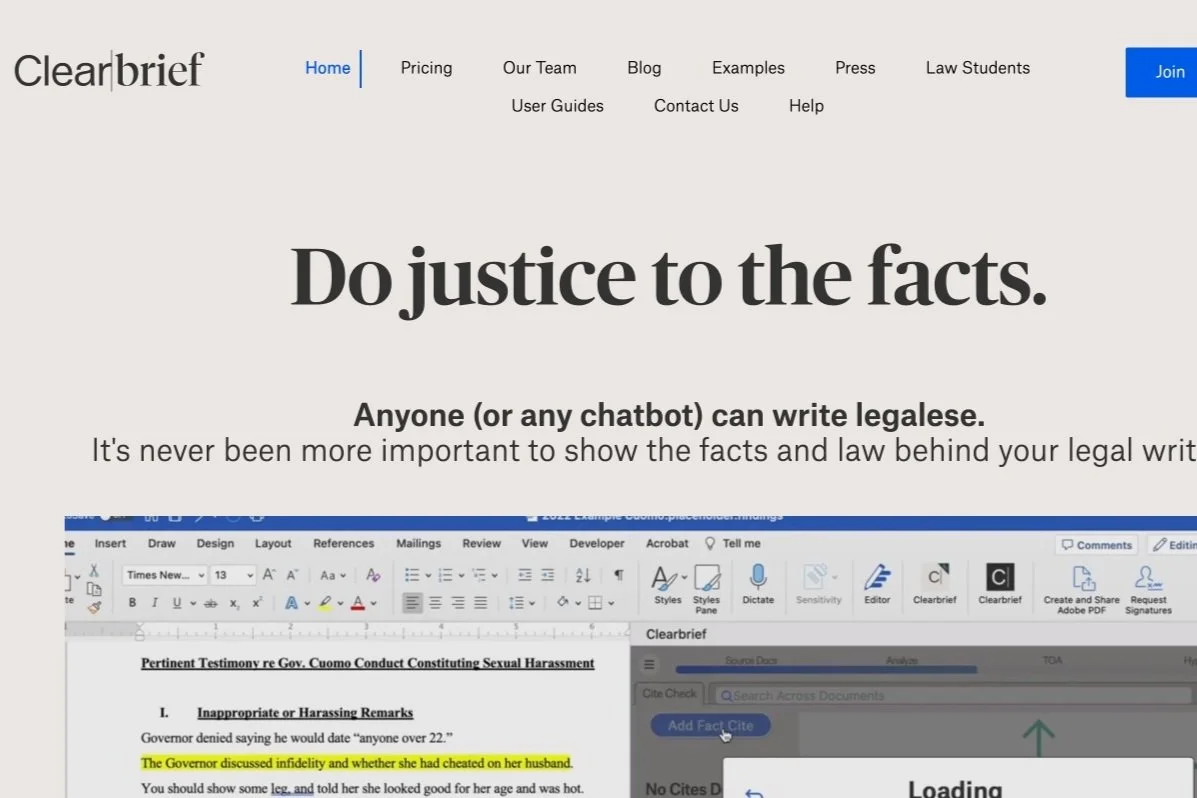The image size is (1197, 798).
Task: Open the Blog link
Action: pos(644,68)
